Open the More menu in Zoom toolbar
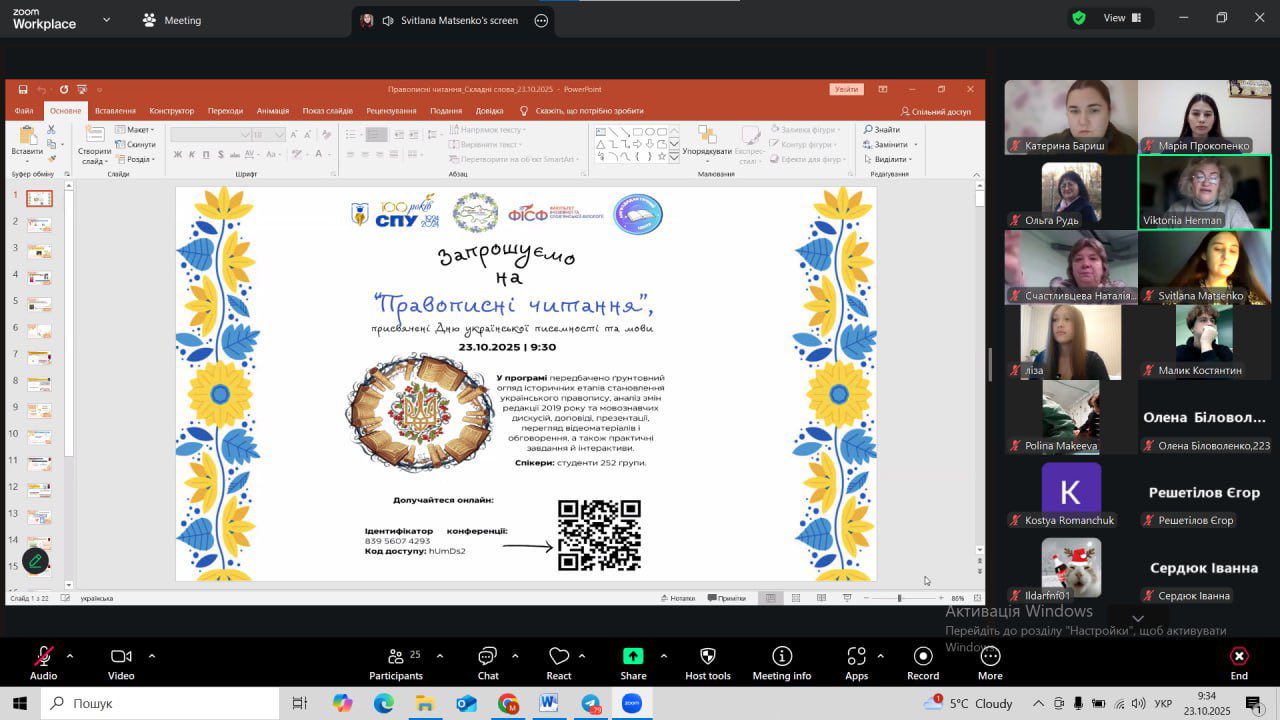This screenshot has width=1280, height=720. coord(990,663)
